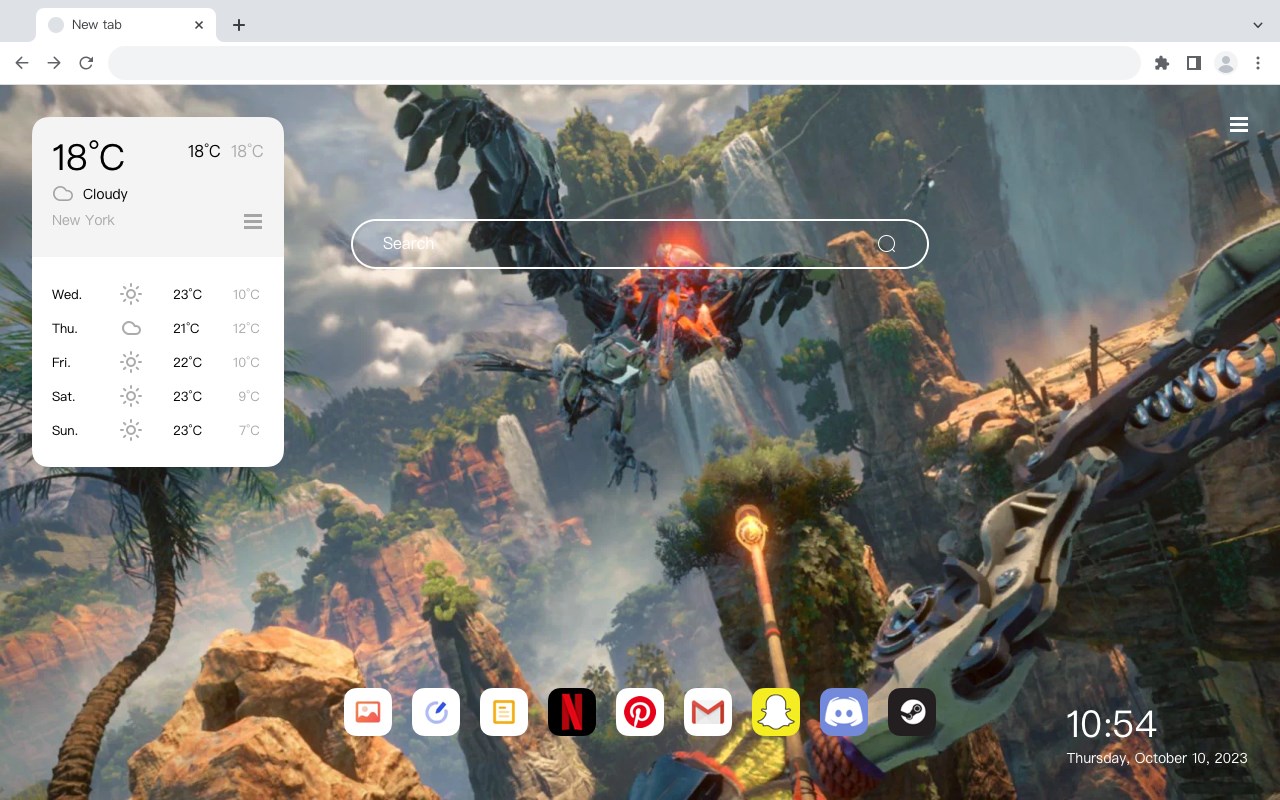Open the Discord shortcut
The image size is (1280, 800).
844,712
